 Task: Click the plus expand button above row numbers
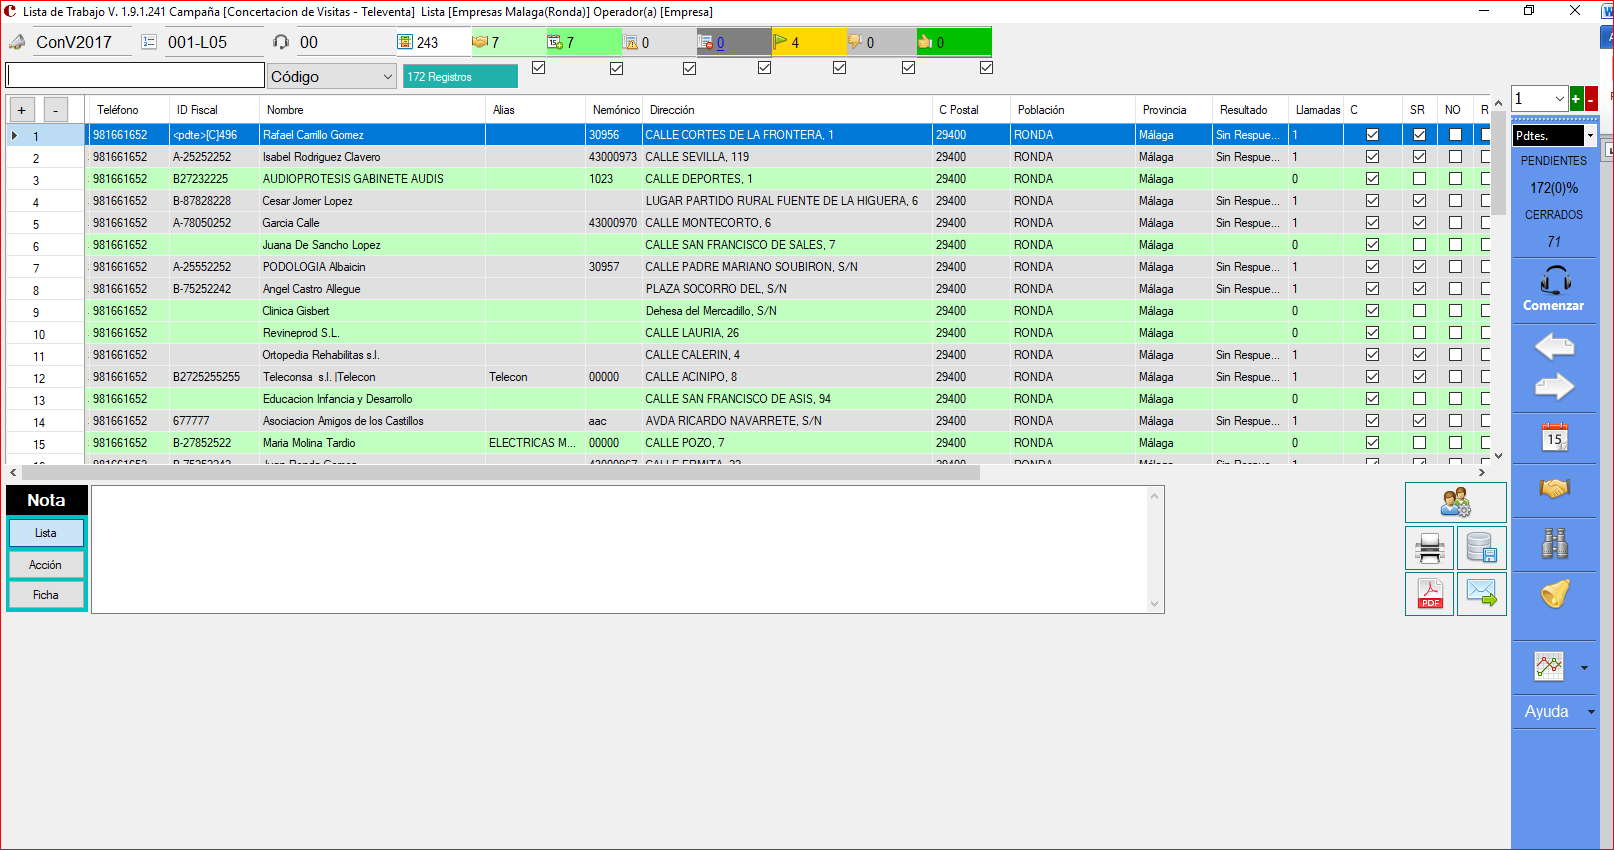(22, 110)
